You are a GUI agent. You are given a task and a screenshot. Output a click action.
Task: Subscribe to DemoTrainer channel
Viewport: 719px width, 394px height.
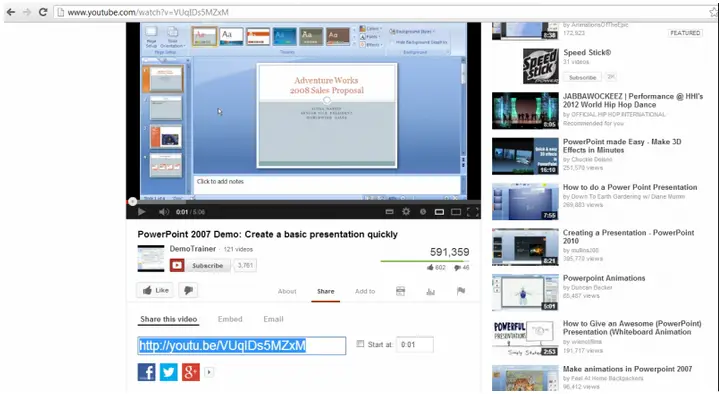200,265
